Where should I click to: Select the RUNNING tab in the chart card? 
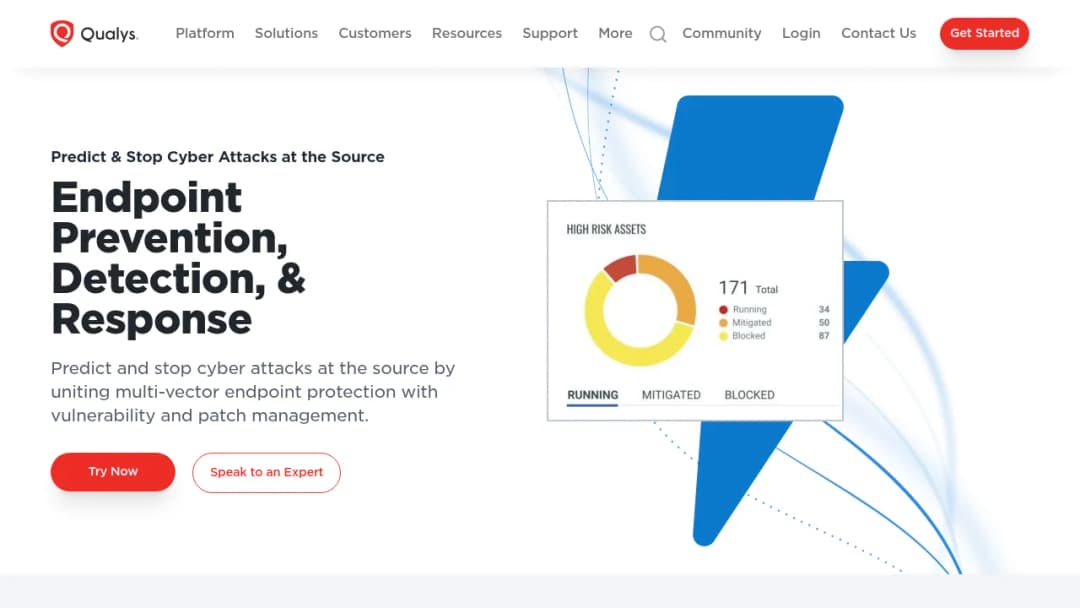[592, 395]
